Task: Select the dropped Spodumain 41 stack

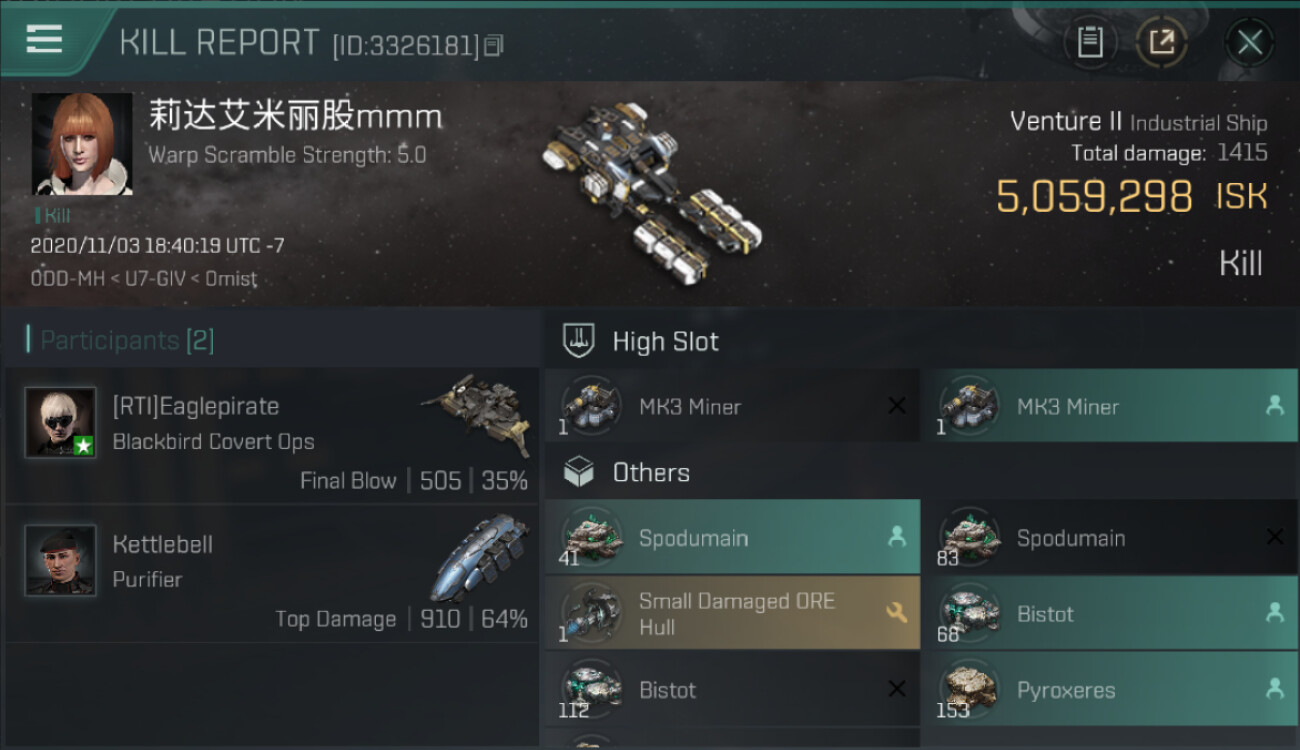Action: coord(732,538)
